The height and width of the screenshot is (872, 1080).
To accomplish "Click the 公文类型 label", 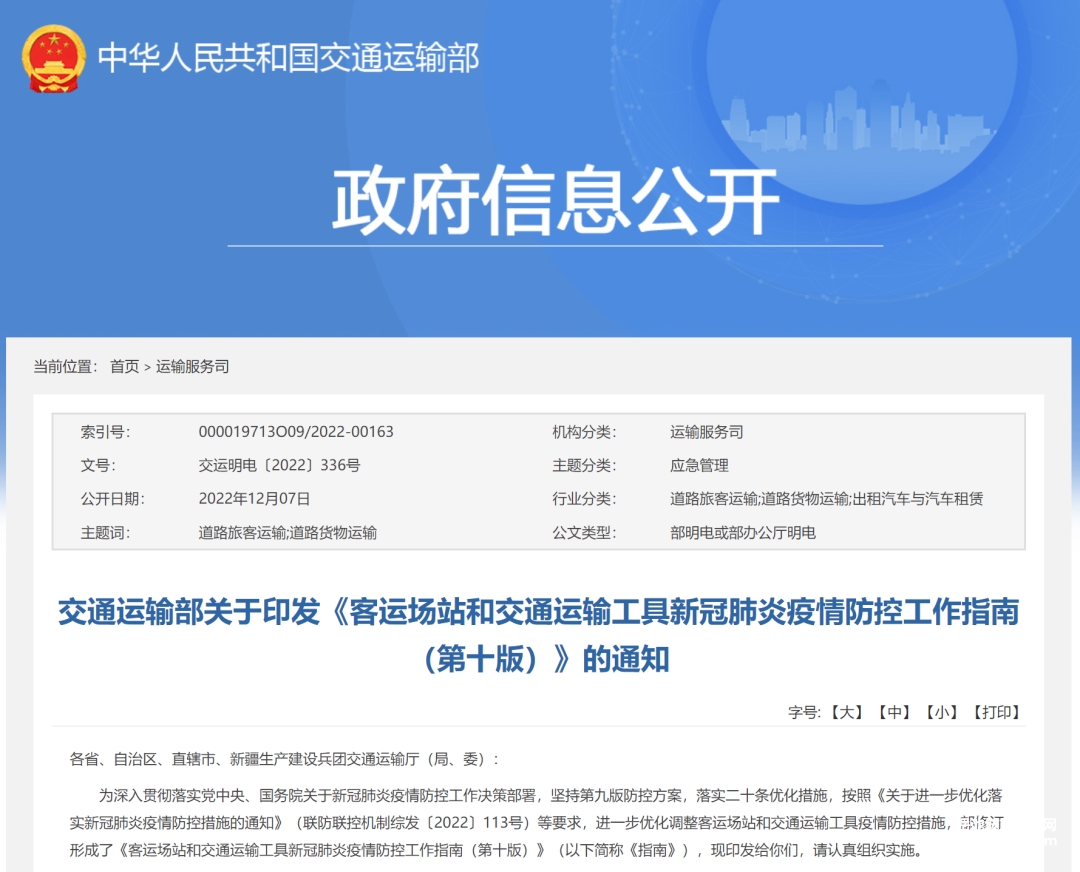I will pyautogui.click(x=584, y=532).
